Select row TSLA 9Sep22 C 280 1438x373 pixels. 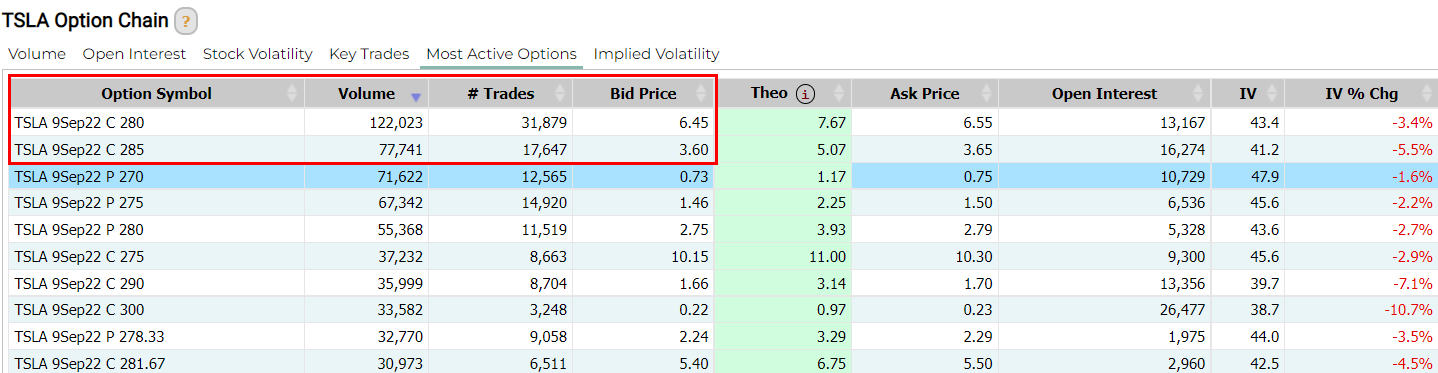point(722,122)
